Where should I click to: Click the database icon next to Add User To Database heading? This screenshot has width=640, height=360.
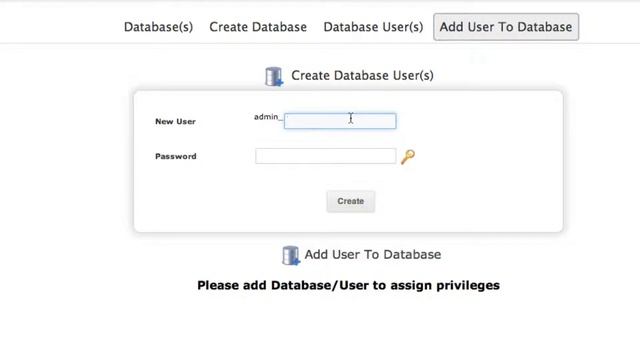[x=291, y=256]
